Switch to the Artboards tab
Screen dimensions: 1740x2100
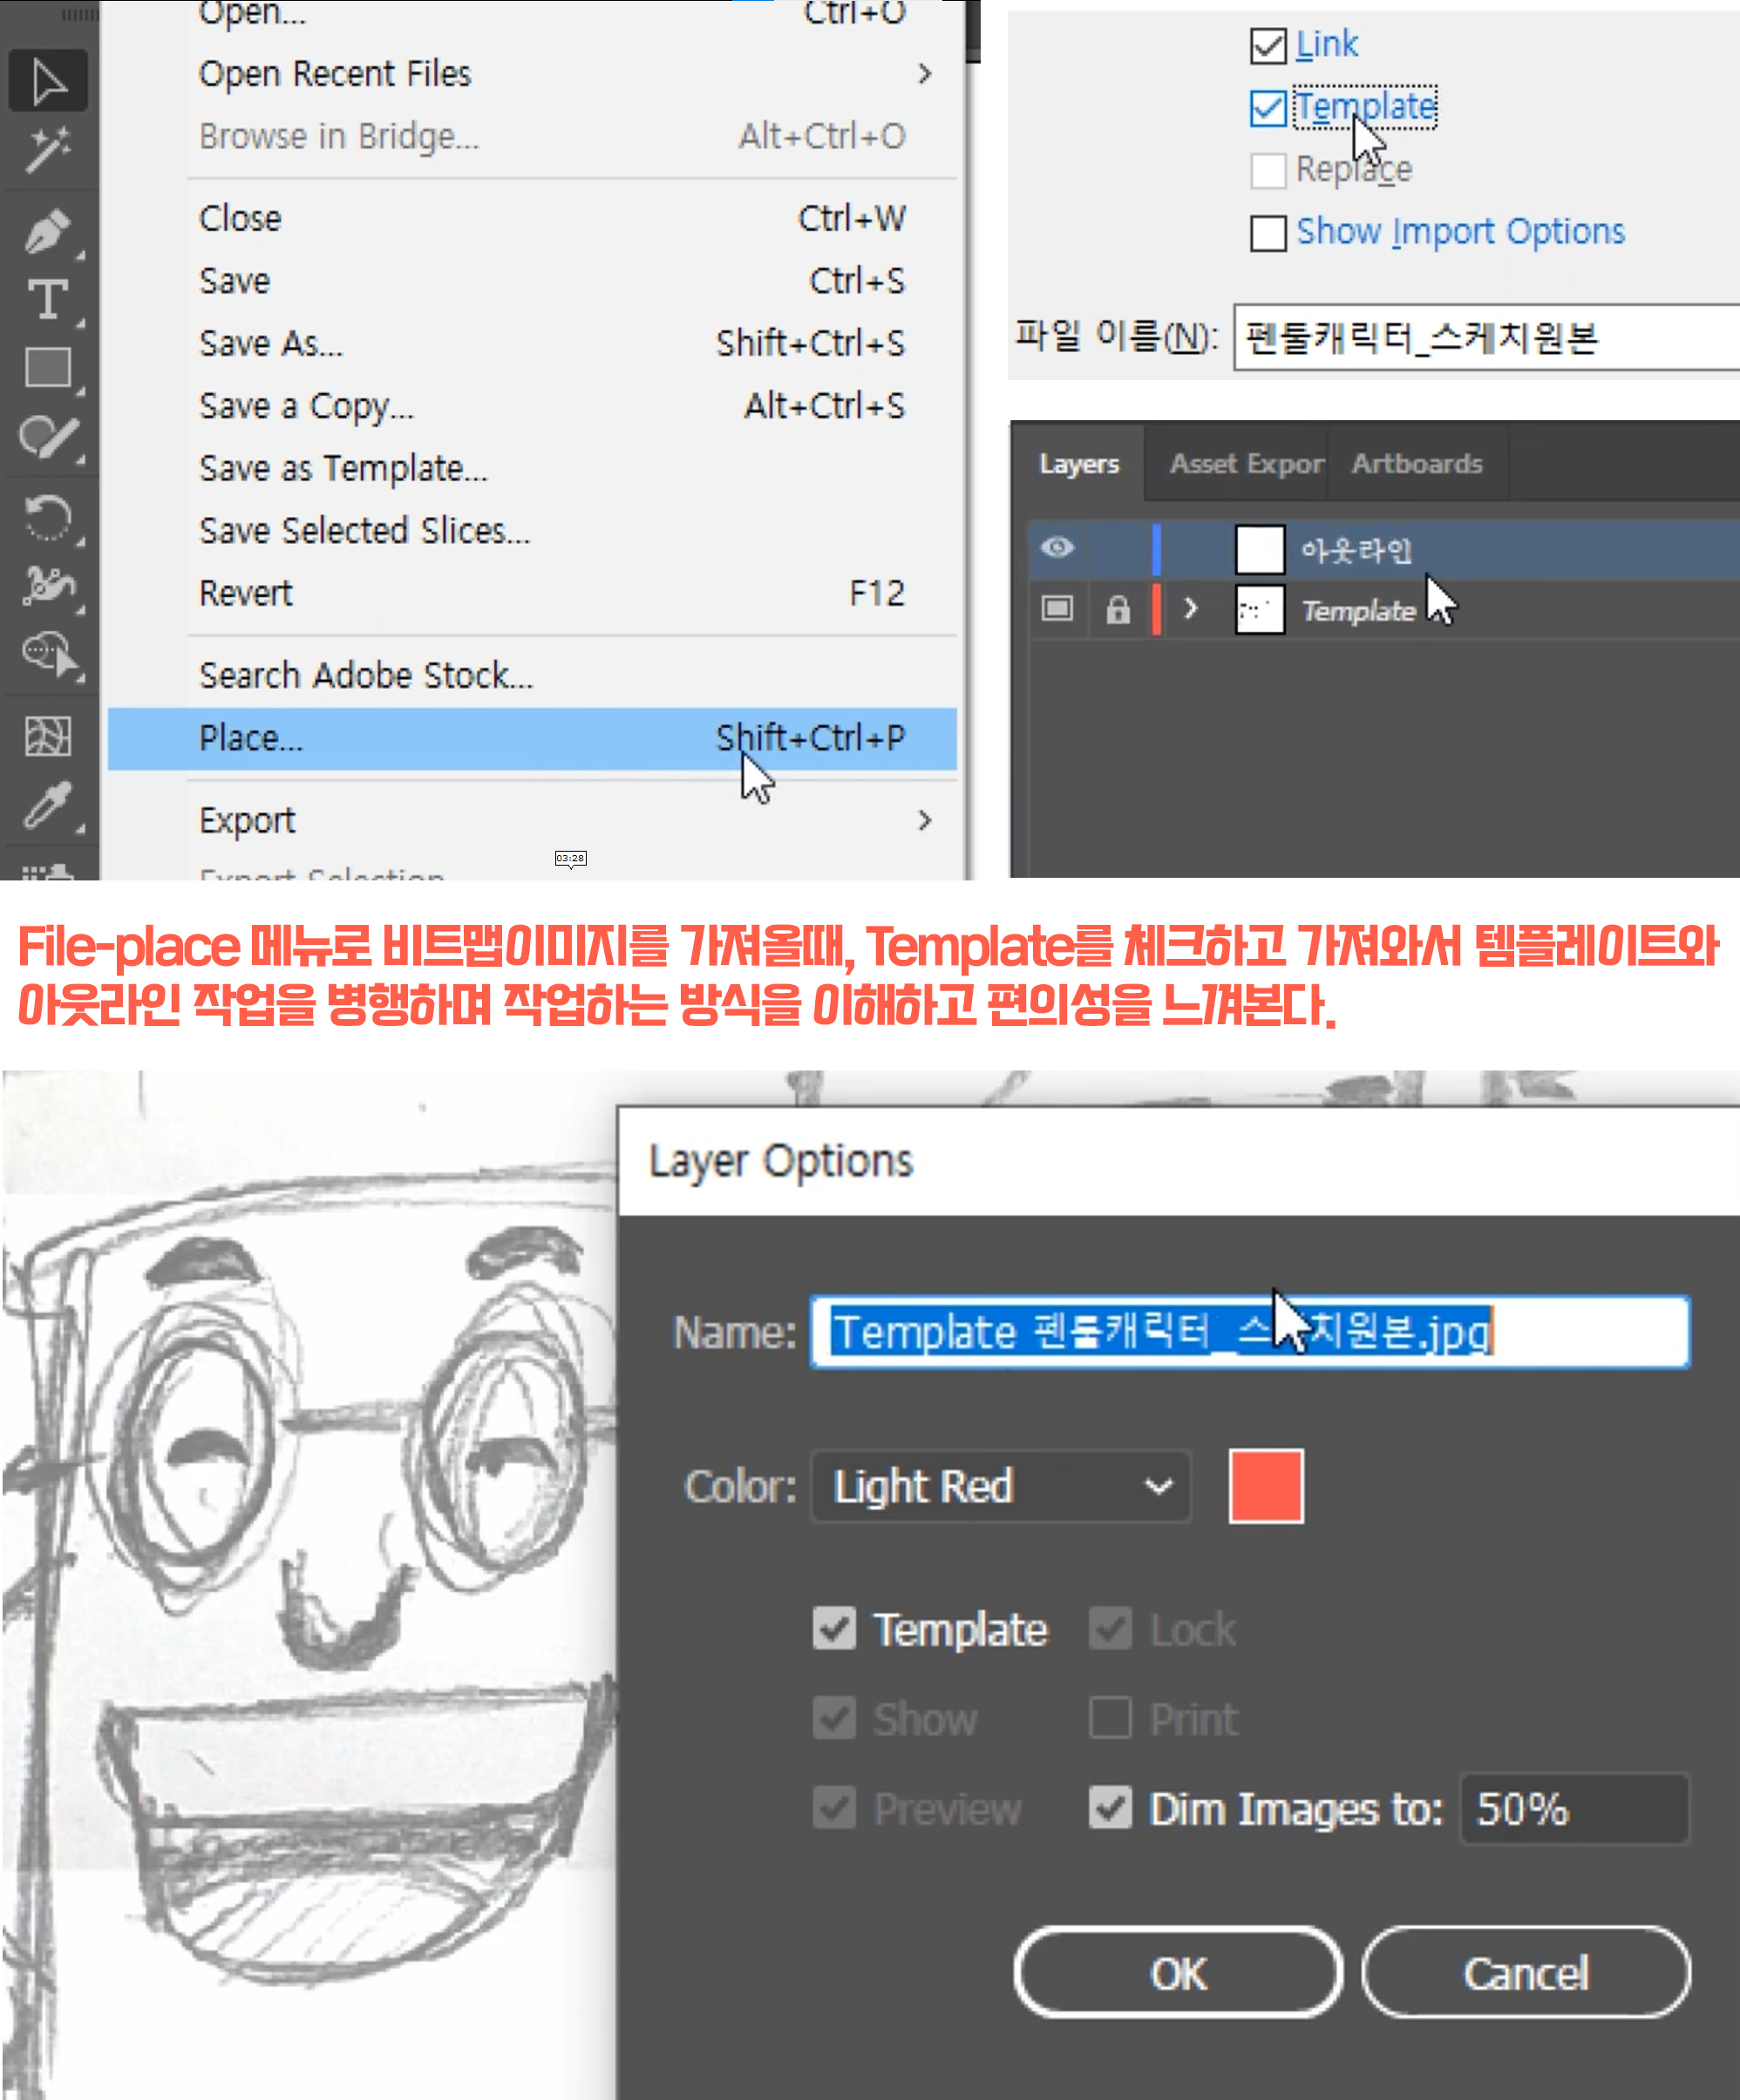1416,464
